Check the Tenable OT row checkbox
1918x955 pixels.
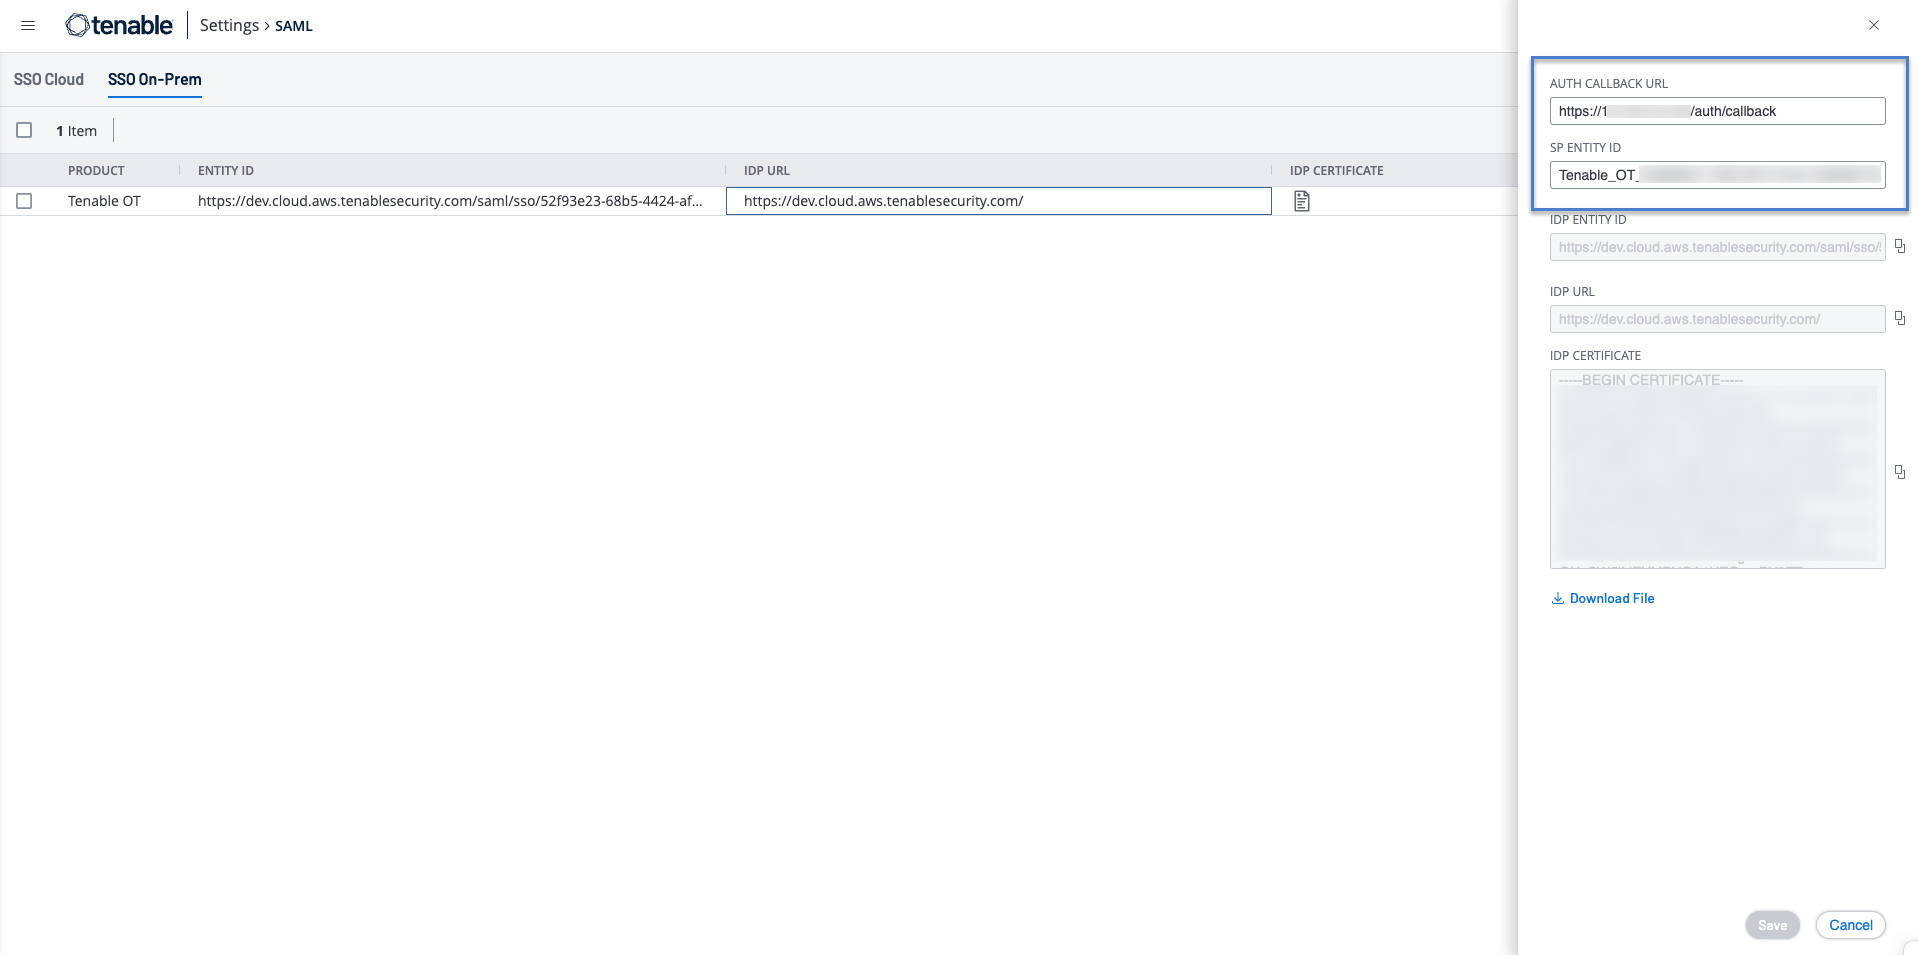coord(24,201)
